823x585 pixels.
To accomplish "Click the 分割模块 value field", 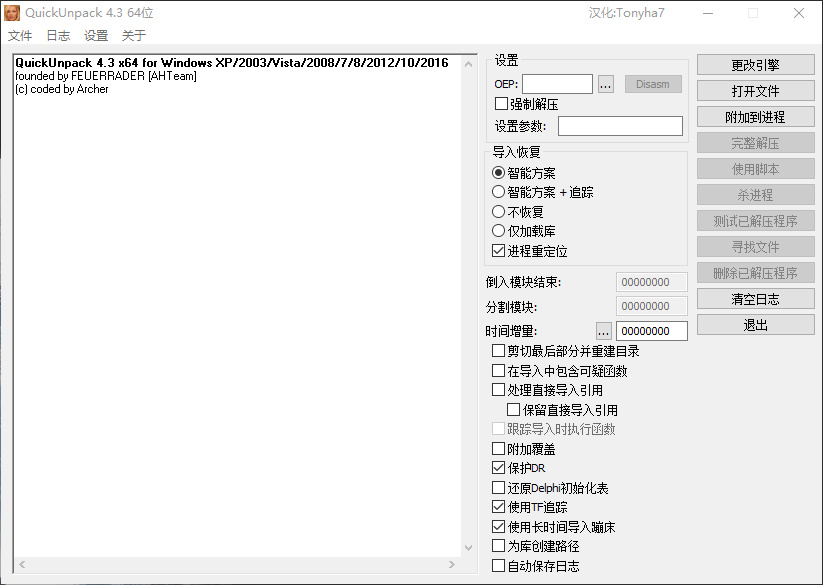I will pyautogui.click(x=651, y=306).
